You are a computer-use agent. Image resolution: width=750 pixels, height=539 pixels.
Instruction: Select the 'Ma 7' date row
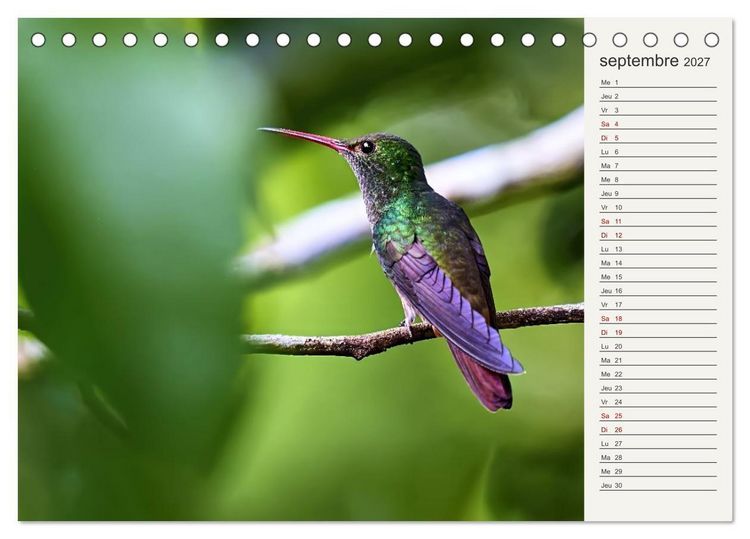[x=658, y=166]
